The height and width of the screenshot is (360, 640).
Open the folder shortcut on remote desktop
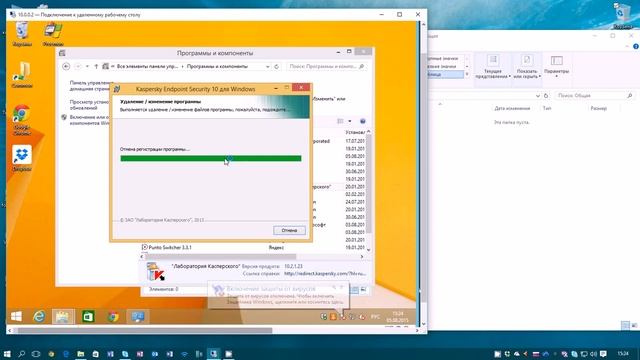(x=22, y=75)
